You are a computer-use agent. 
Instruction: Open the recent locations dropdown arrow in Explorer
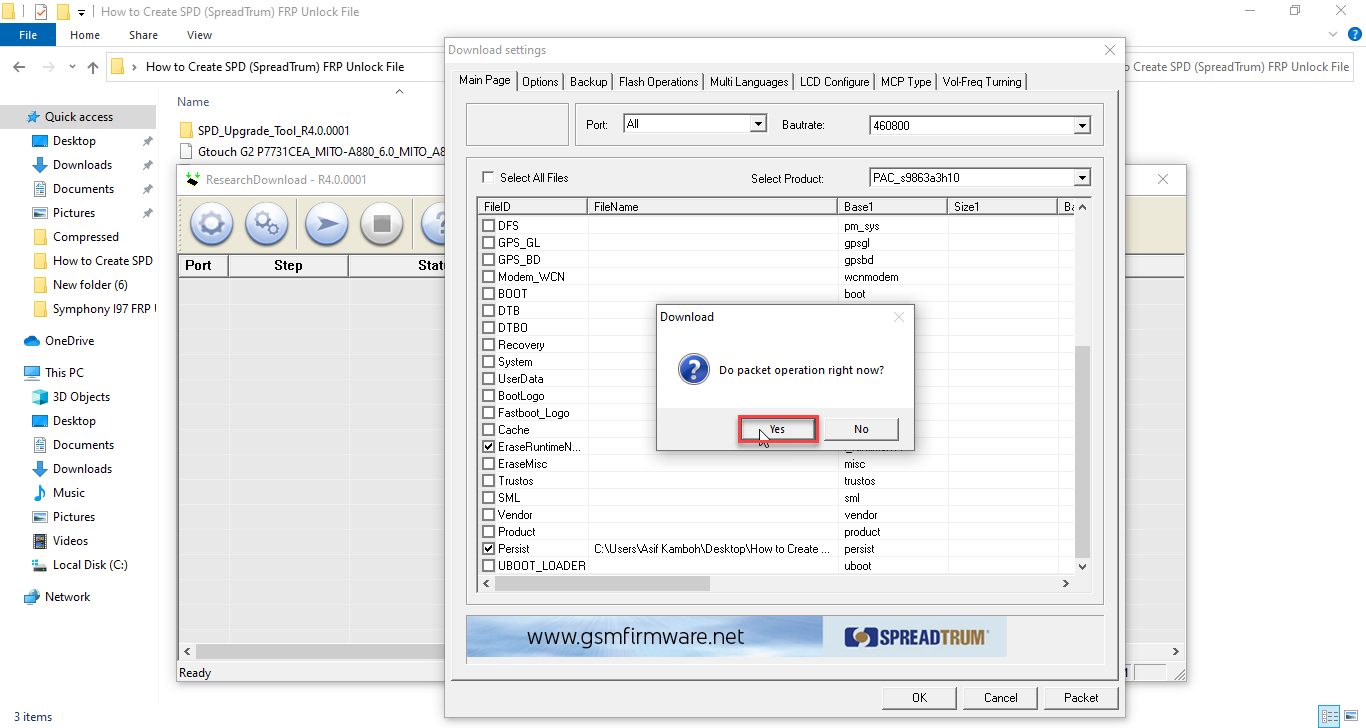(72, 67)
